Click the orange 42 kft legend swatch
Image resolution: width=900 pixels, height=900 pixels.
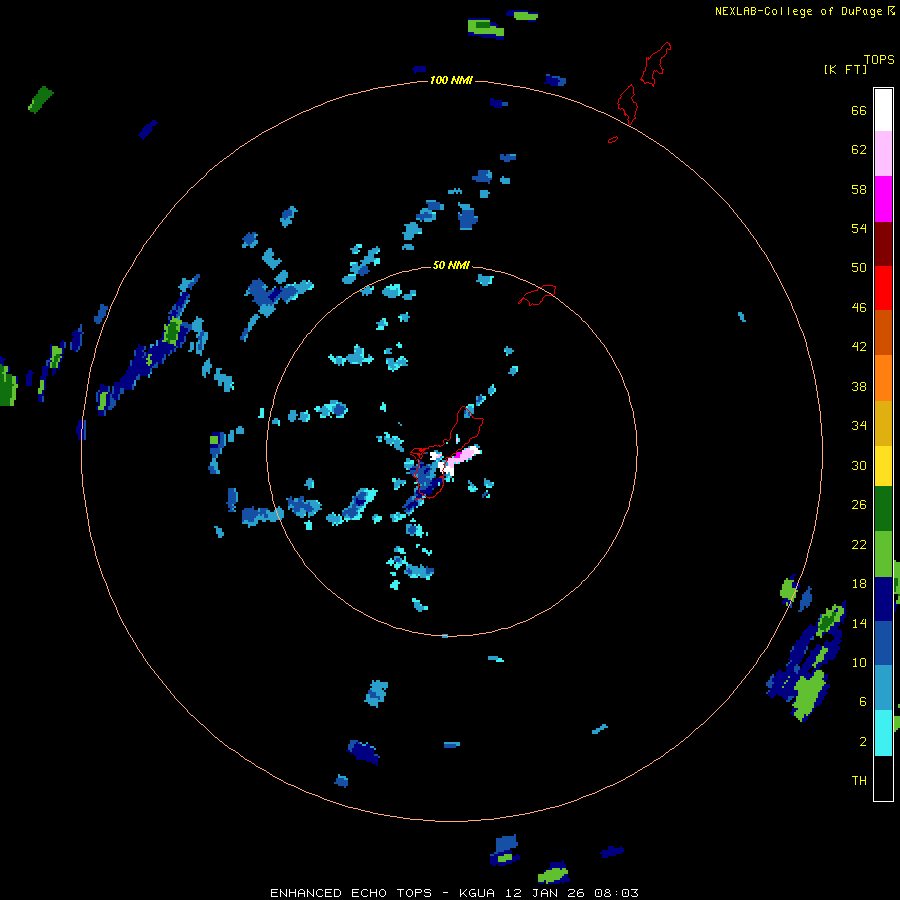pyautogui.click(x=883, y=378)
